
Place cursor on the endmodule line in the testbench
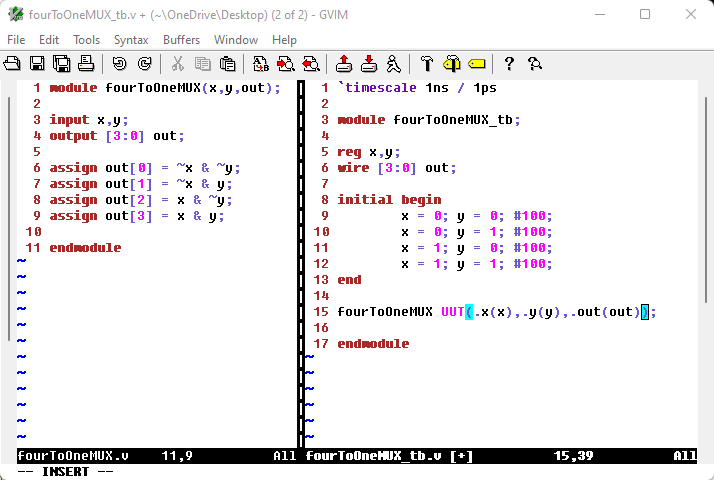coord(373,344)
